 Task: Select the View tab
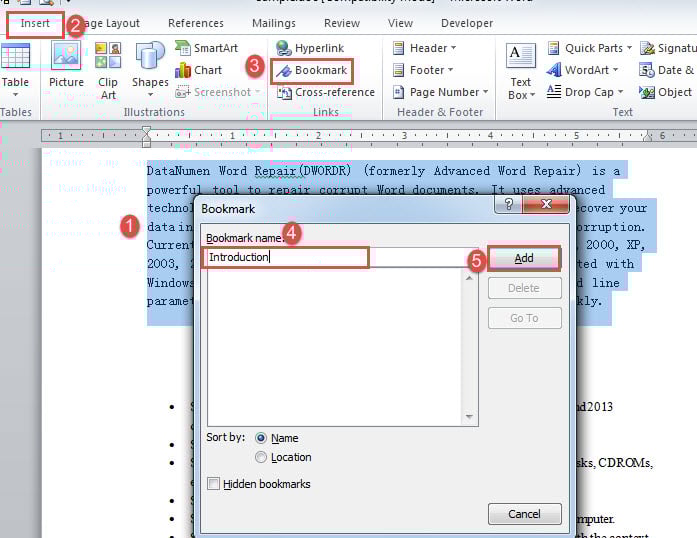click(400, 24)
